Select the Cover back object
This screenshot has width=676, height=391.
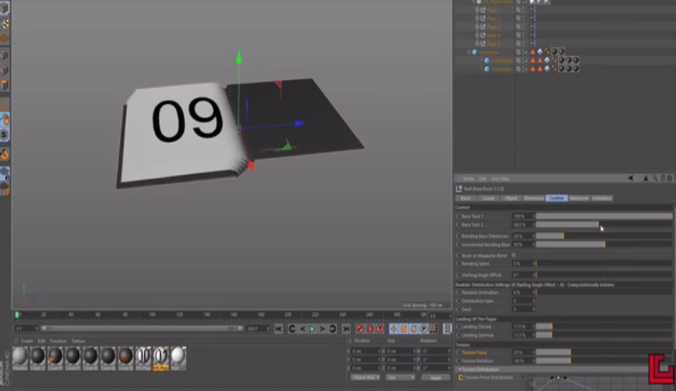501,69
